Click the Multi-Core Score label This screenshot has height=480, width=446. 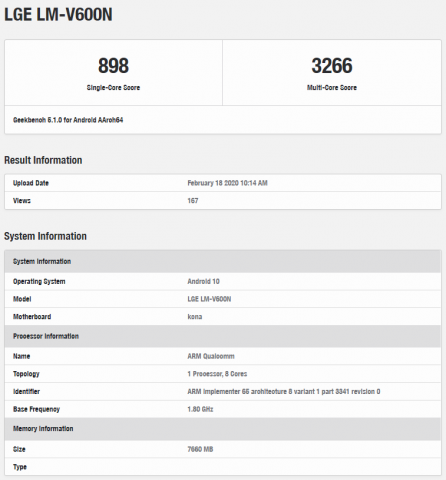point(332,88)
